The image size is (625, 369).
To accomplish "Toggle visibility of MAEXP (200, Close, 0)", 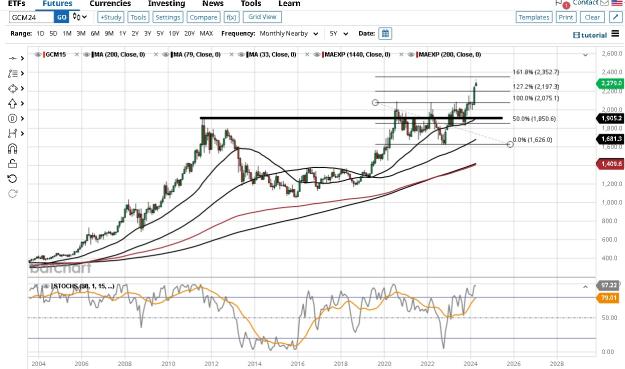I will click(411, 55).
